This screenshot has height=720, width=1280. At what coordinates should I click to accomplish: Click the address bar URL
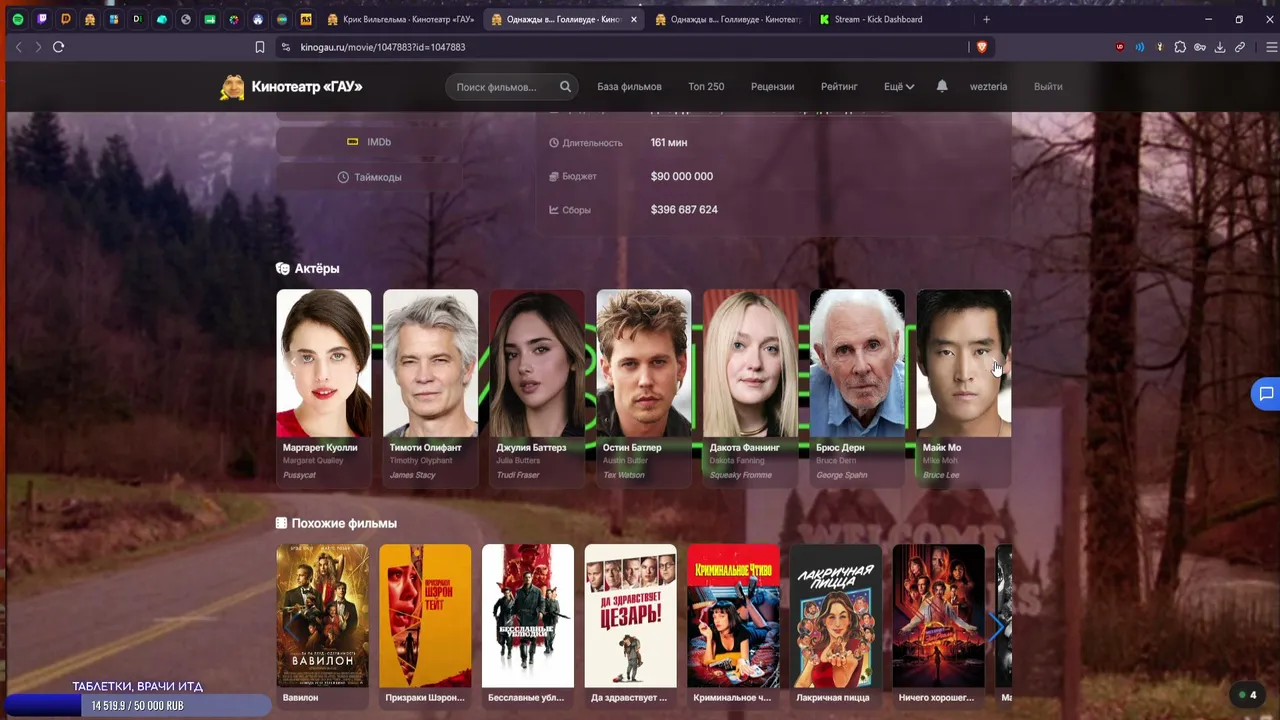coord(383,47)
